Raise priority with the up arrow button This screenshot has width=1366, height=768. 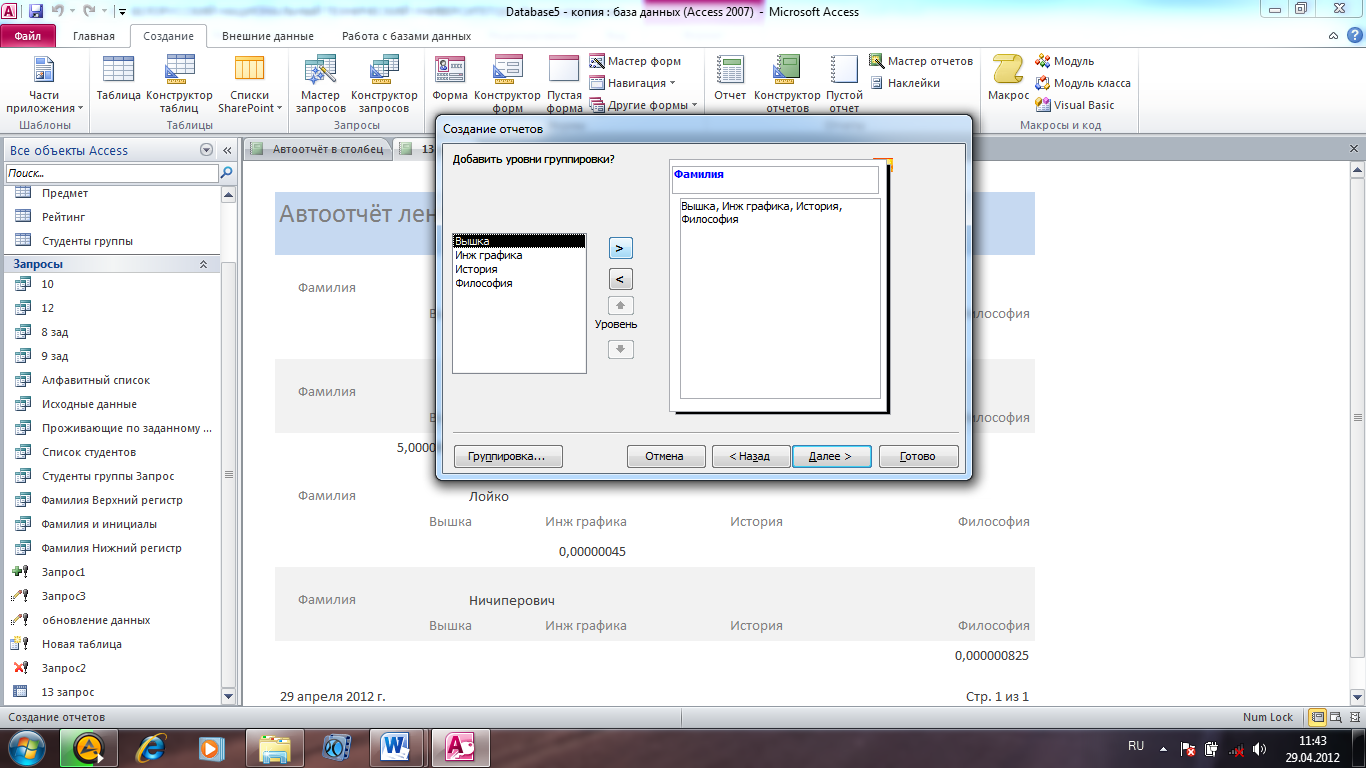point(621,306)
